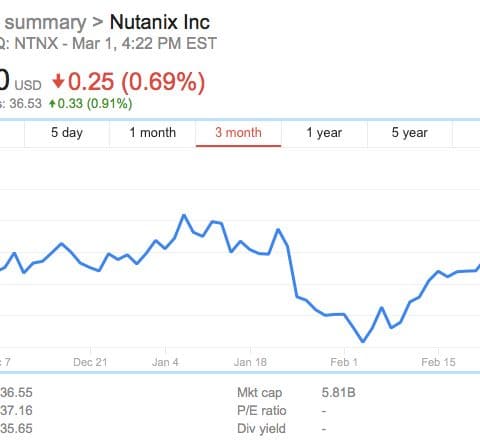480x445 pixels.
Task: Click the green up arrow icon
Action: (x=52, y=104)
